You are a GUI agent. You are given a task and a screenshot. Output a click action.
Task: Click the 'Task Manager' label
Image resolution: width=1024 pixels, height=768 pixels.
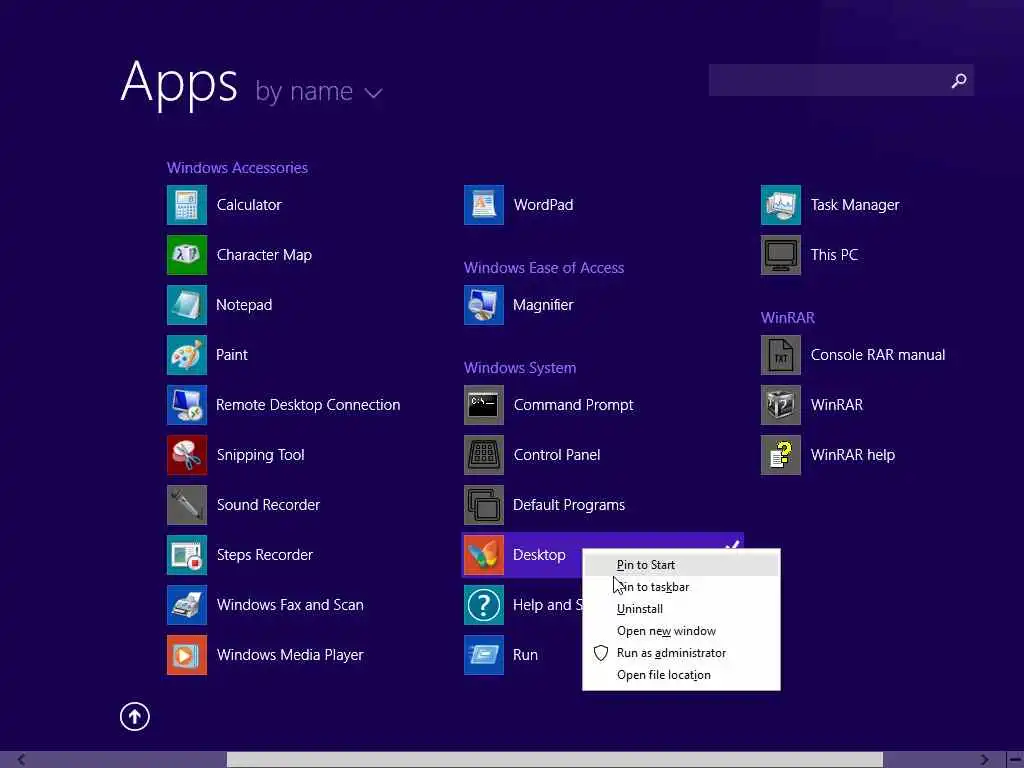(855, 205)
